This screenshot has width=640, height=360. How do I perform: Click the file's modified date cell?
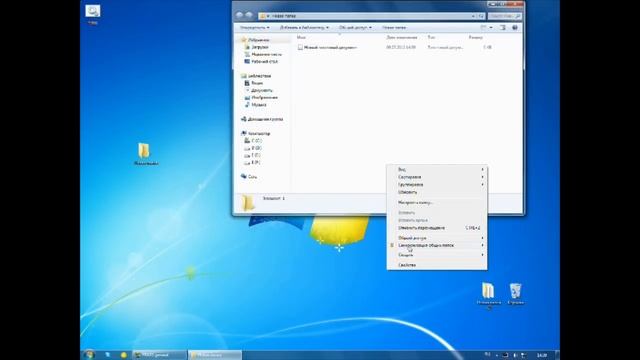pyautogui.click(x=401, y=47)
